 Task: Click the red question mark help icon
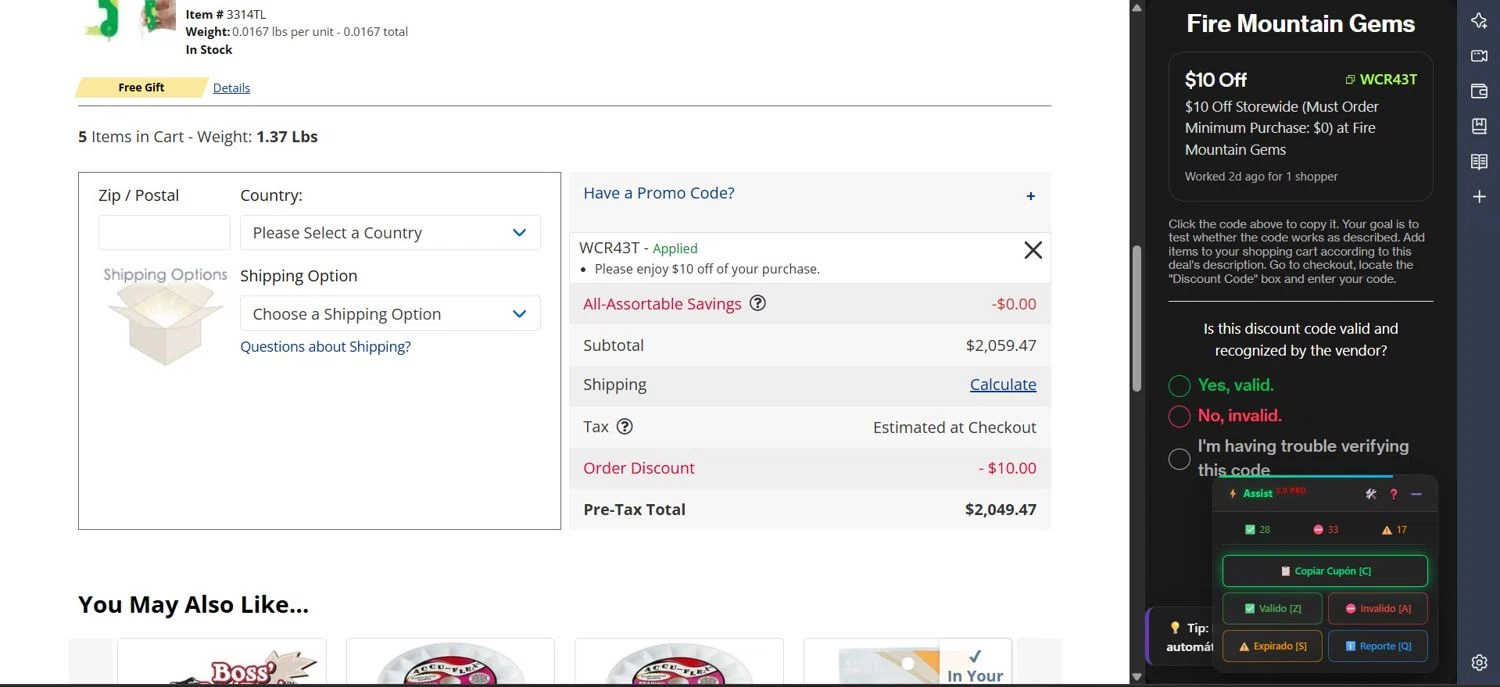[1393, 494]
